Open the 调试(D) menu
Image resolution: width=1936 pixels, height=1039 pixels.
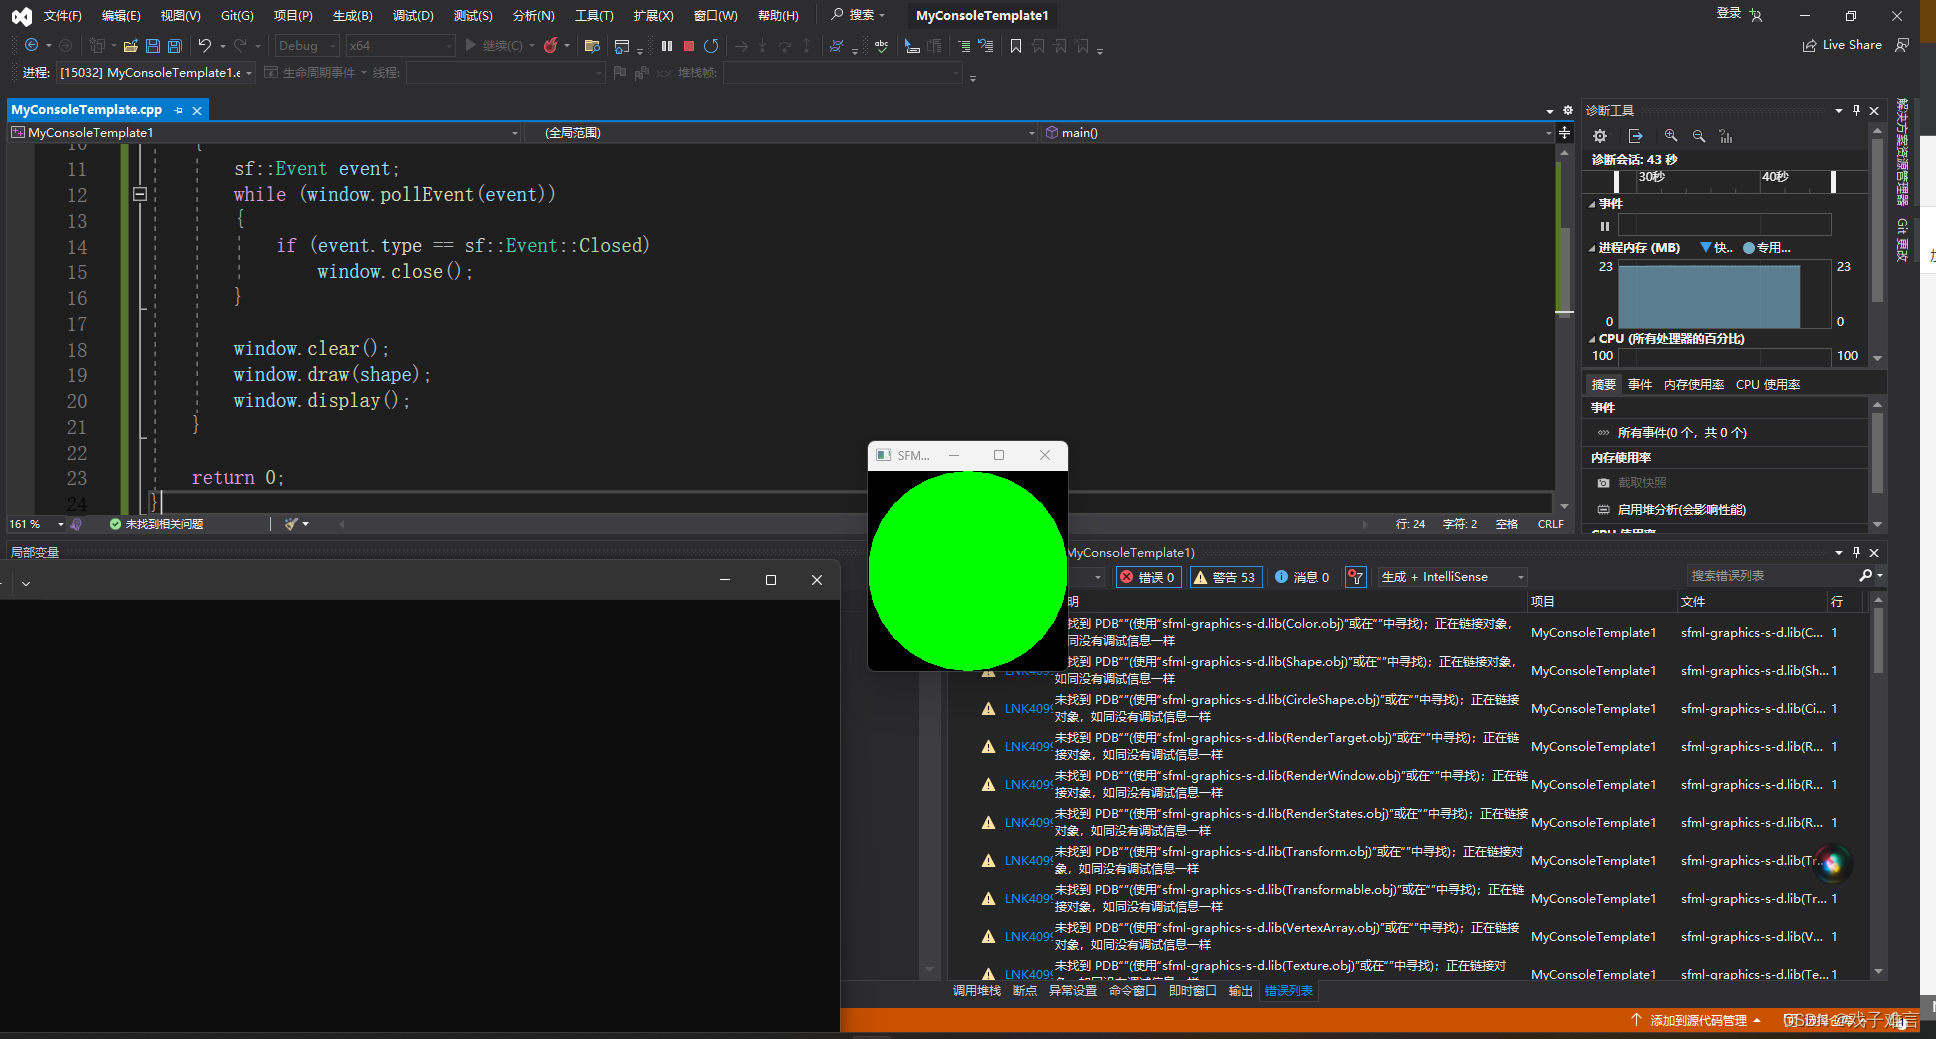(414, 15)
